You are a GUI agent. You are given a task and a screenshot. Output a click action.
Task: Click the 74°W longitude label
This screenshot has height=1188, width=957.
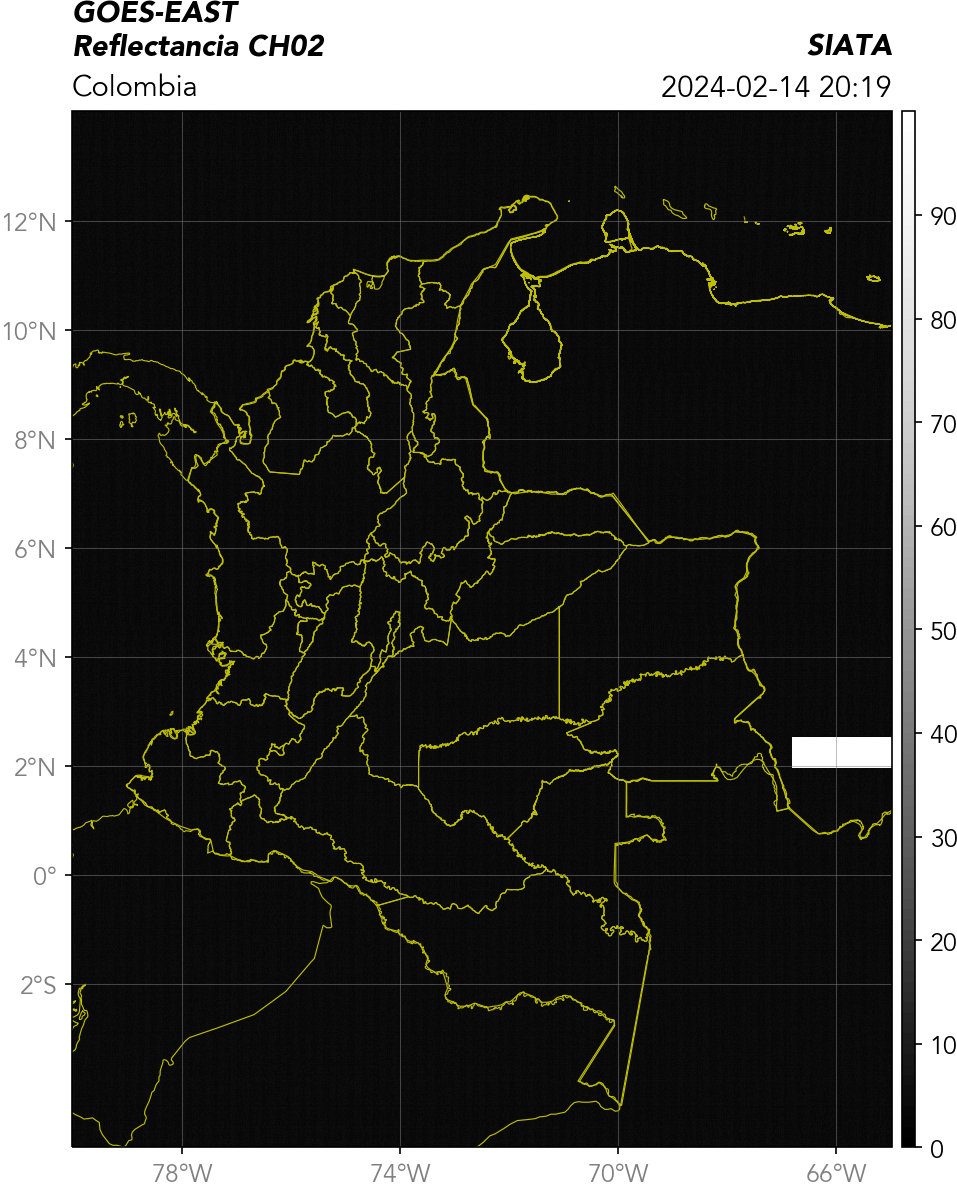(400, 1173)
